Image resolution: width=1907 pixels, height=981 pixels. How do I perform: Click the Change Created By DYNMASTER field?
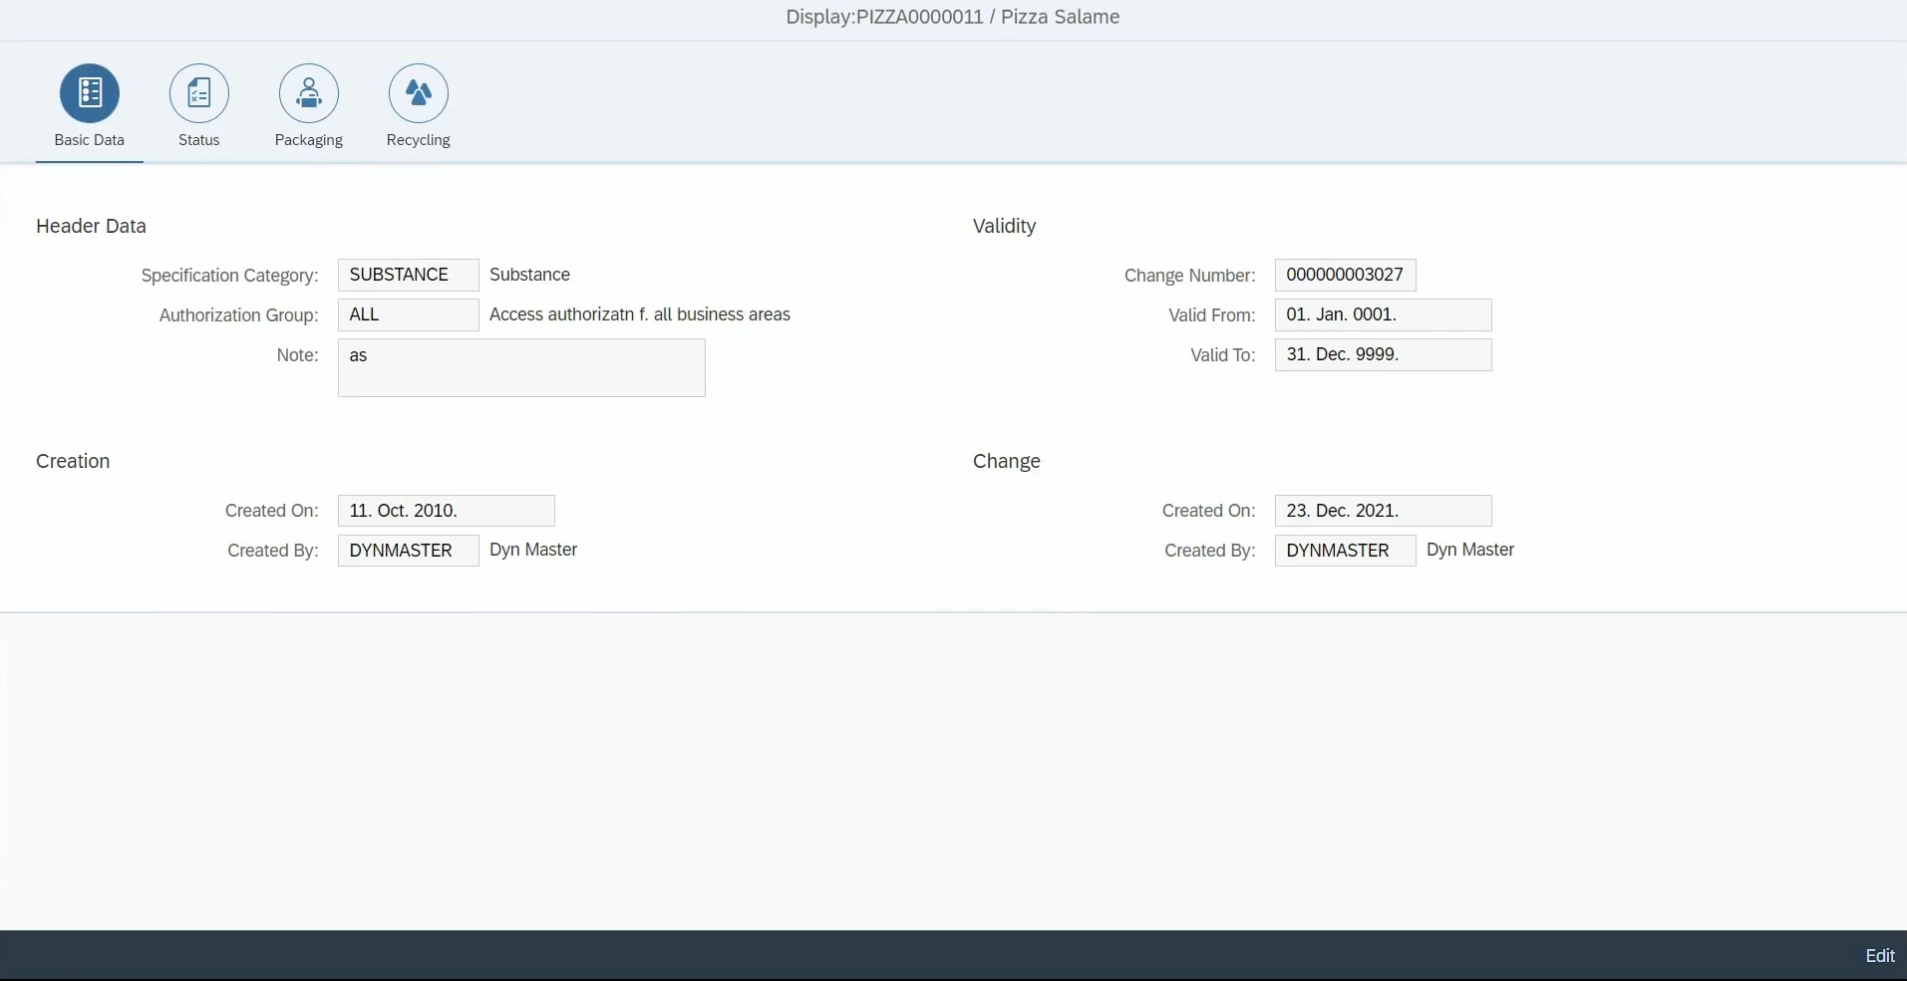(x=1345, y=551)
